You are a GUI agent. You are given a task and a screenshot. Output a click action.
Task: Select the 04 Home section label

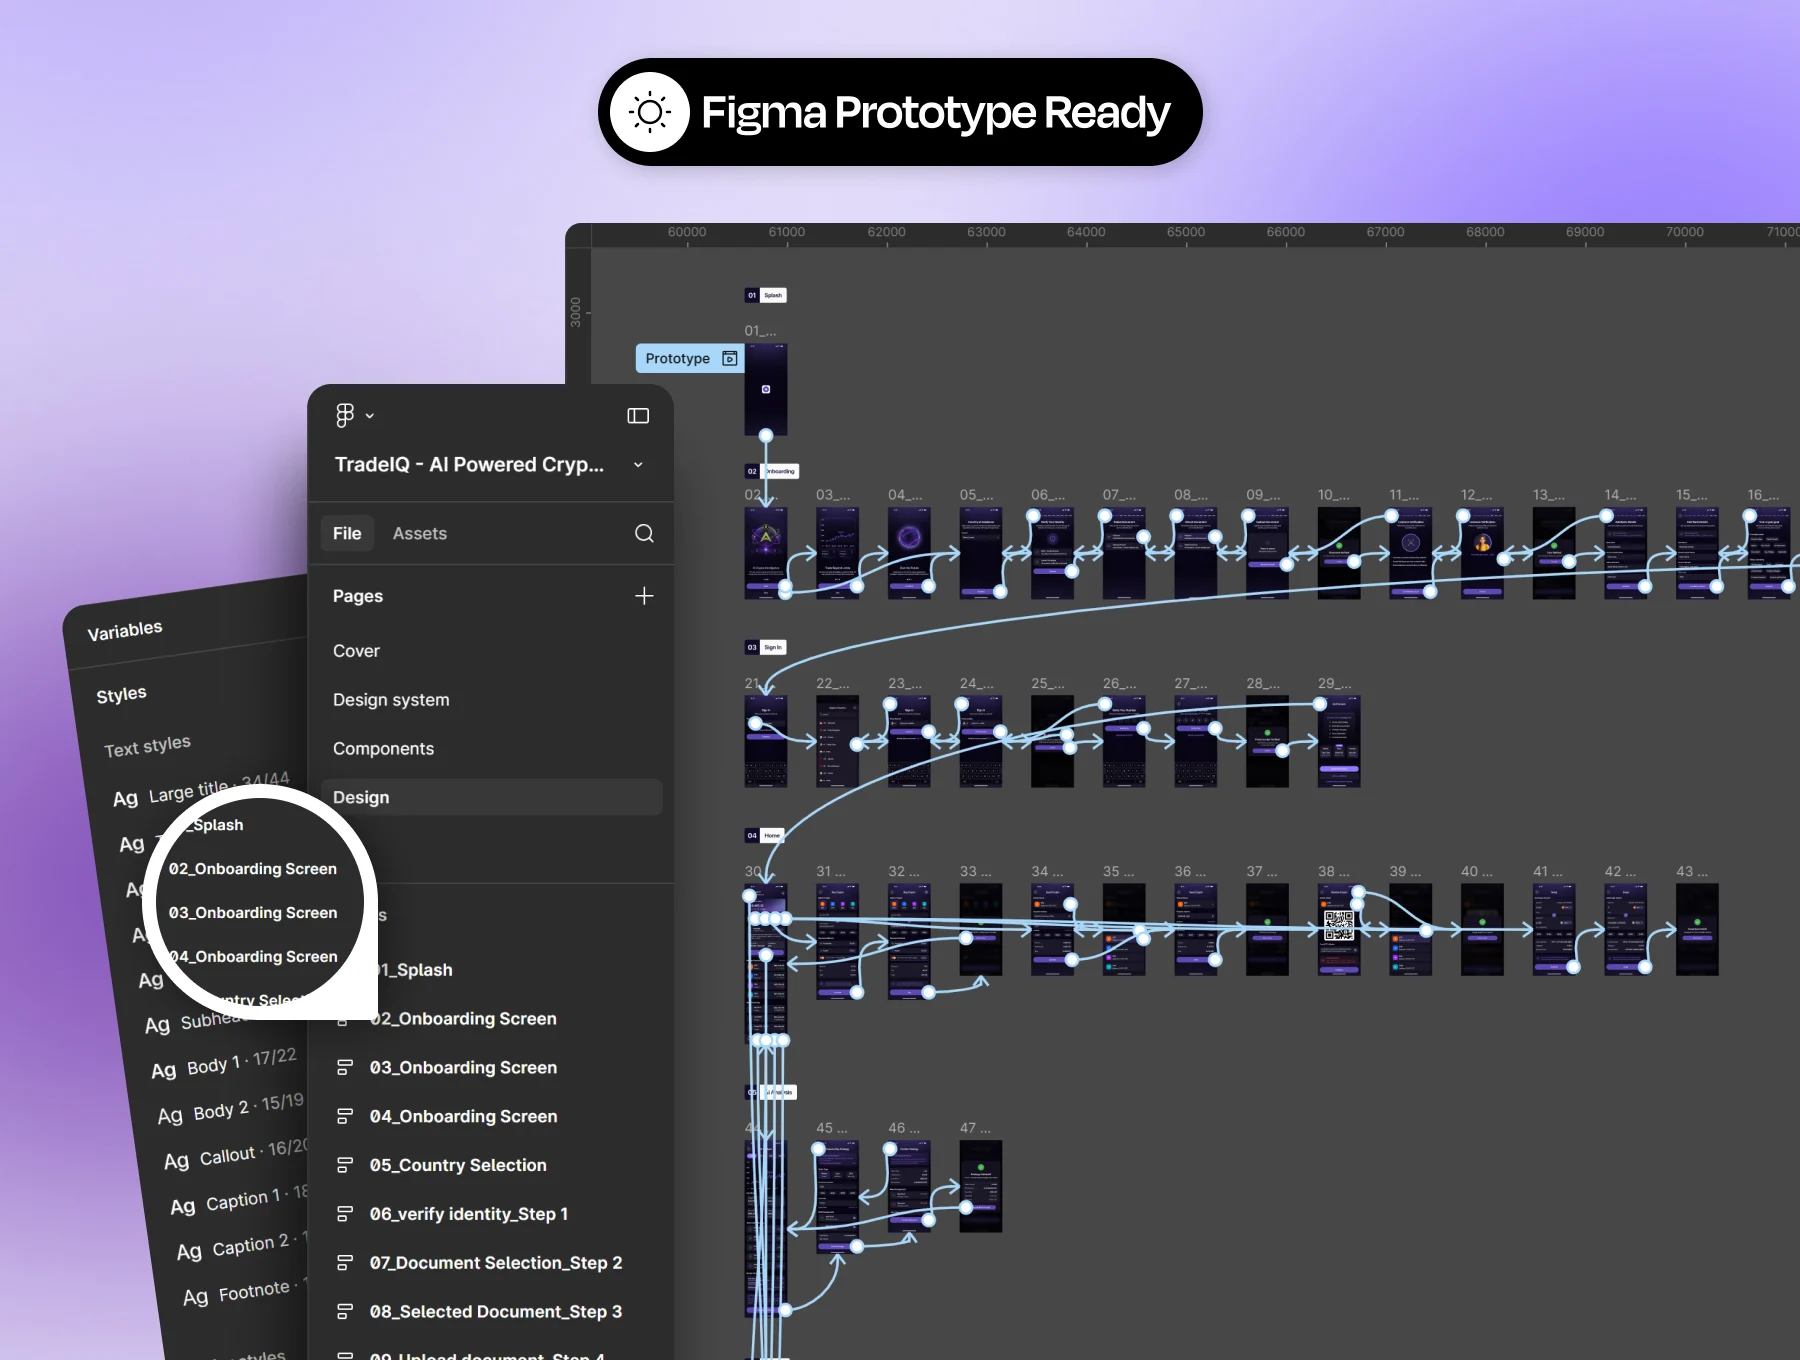click(x=765, y=835)
